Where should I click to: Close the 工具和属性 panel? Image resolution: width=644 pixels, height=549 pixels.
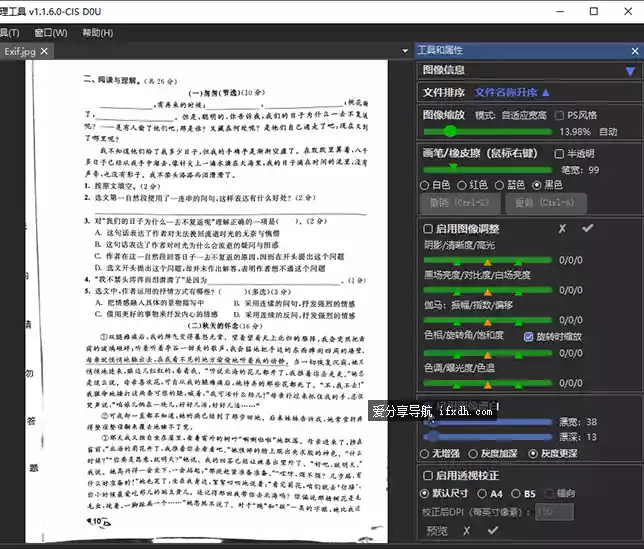635,51
